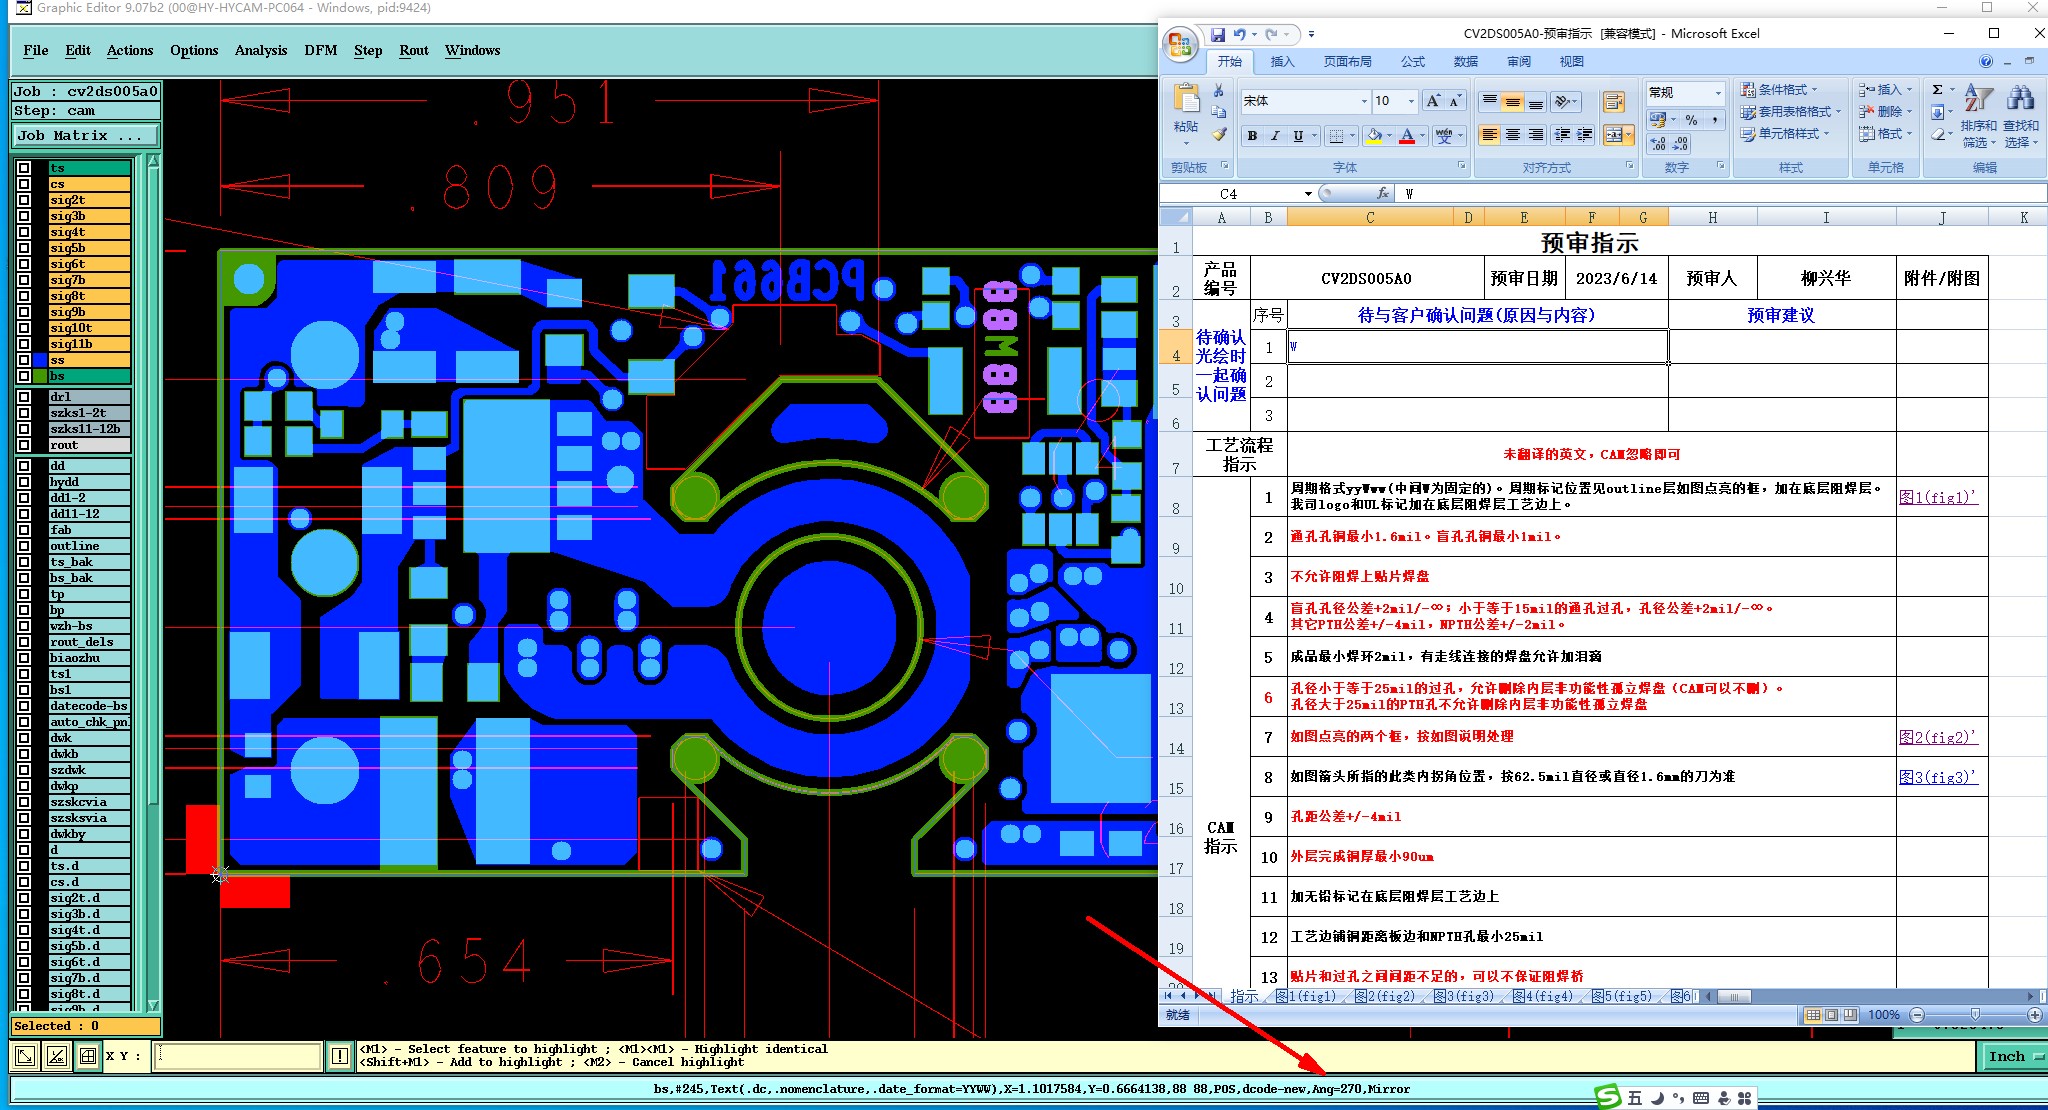Click the yellow fill color swatch button
The image size is (2048, 1110).
[1375, 136]
